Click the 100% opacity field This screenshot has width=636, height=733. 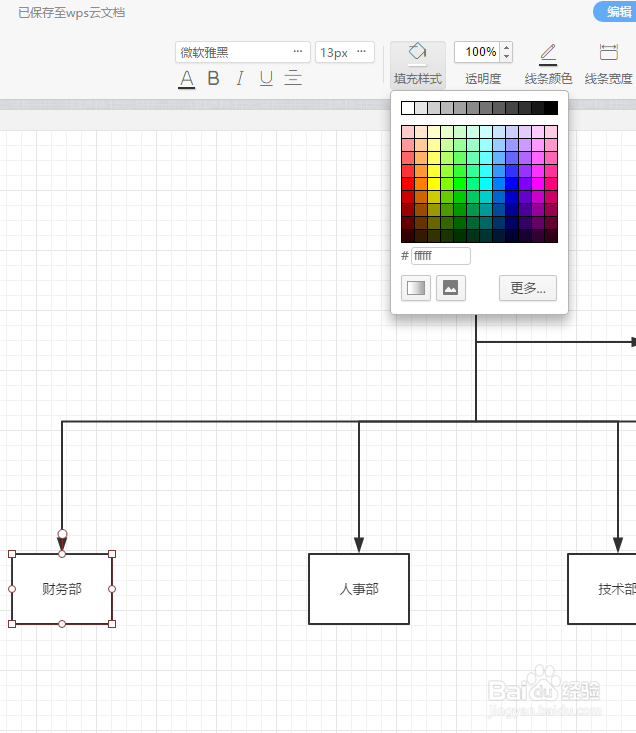pyautogui.click(x=478, y=52)
